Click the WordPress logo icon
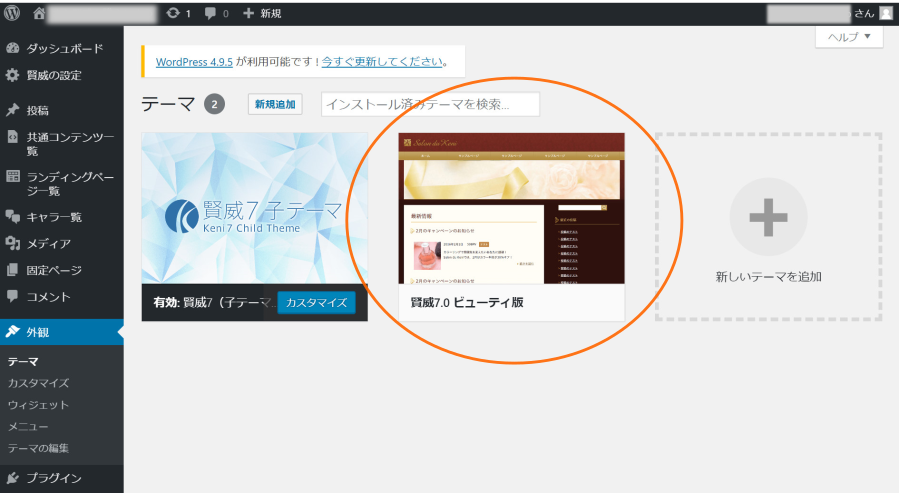The image size is (899, 493). (12, 13)
